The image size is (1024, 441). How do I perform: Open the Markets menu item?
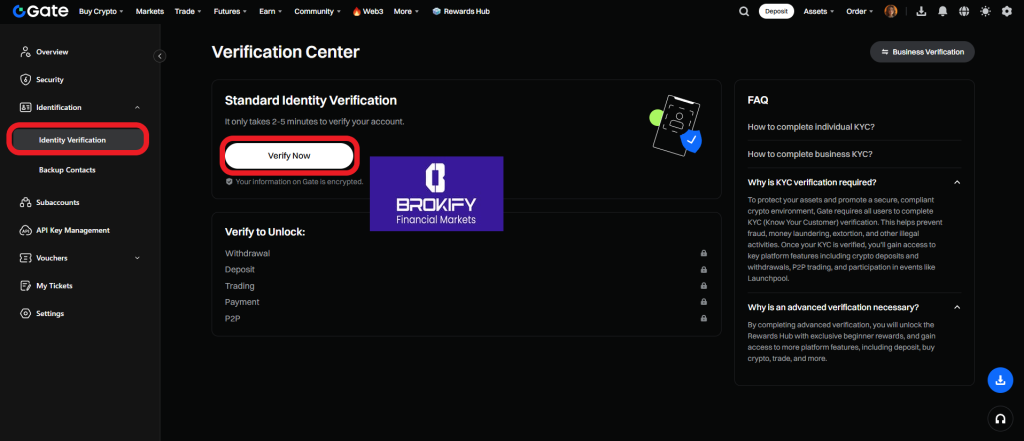(149, 12)
